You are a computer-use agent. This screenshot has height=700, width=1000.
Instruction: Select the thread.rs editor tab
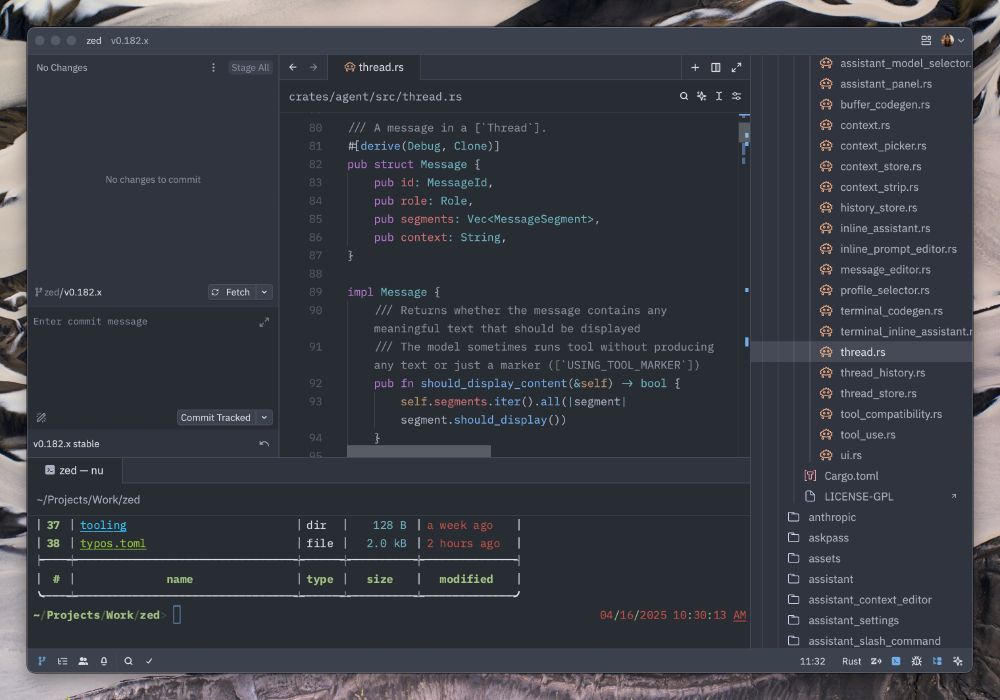click(374, 67)
